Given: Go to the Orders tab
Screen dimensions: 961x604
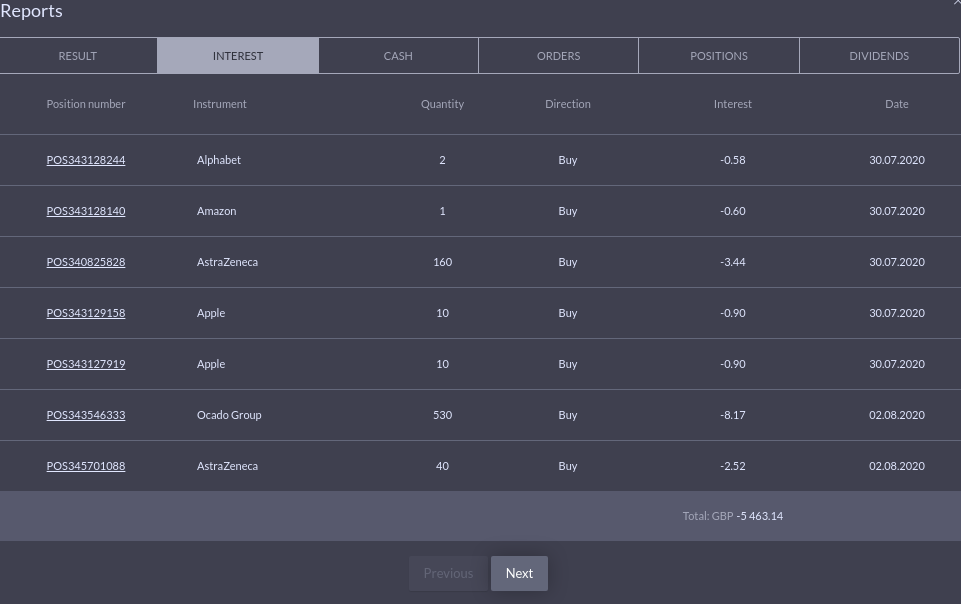Looking at the screenshot, I should click(x=558, y=56).
